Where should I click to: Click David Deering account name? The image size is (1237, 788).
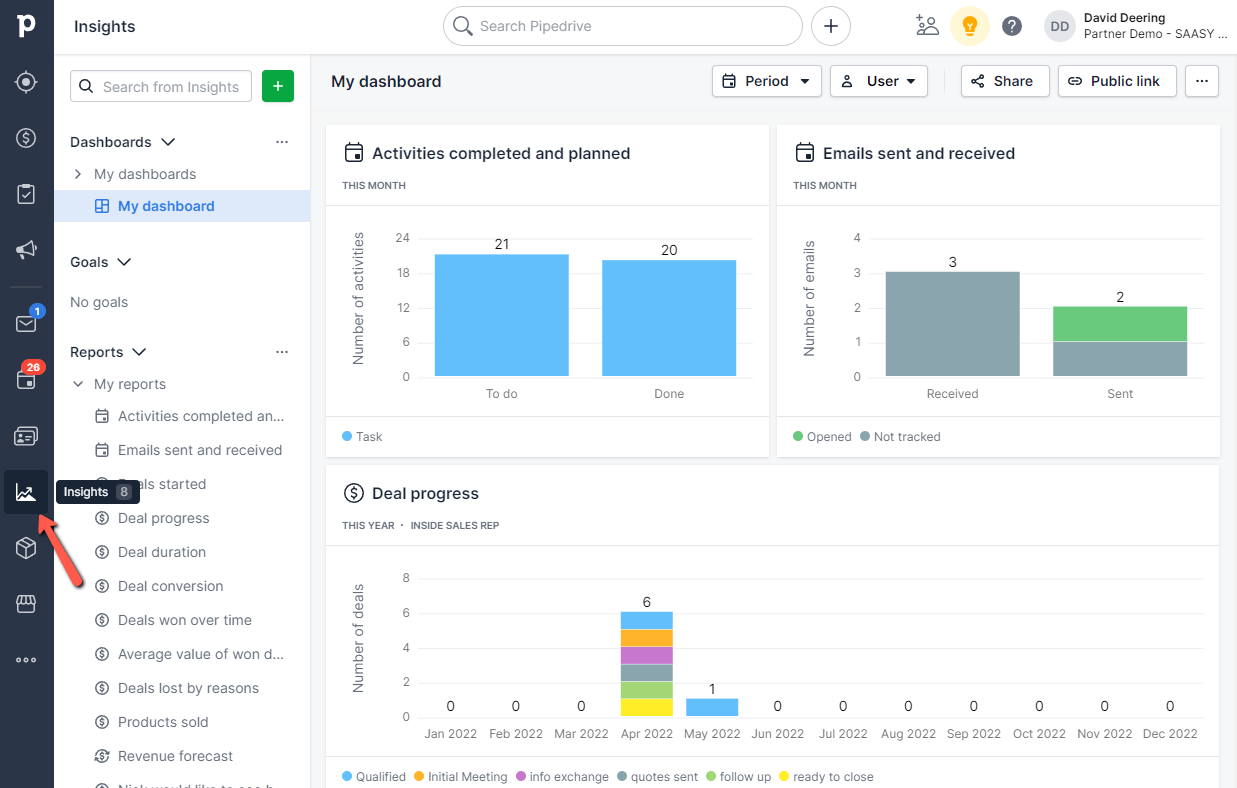(1126, 17)
